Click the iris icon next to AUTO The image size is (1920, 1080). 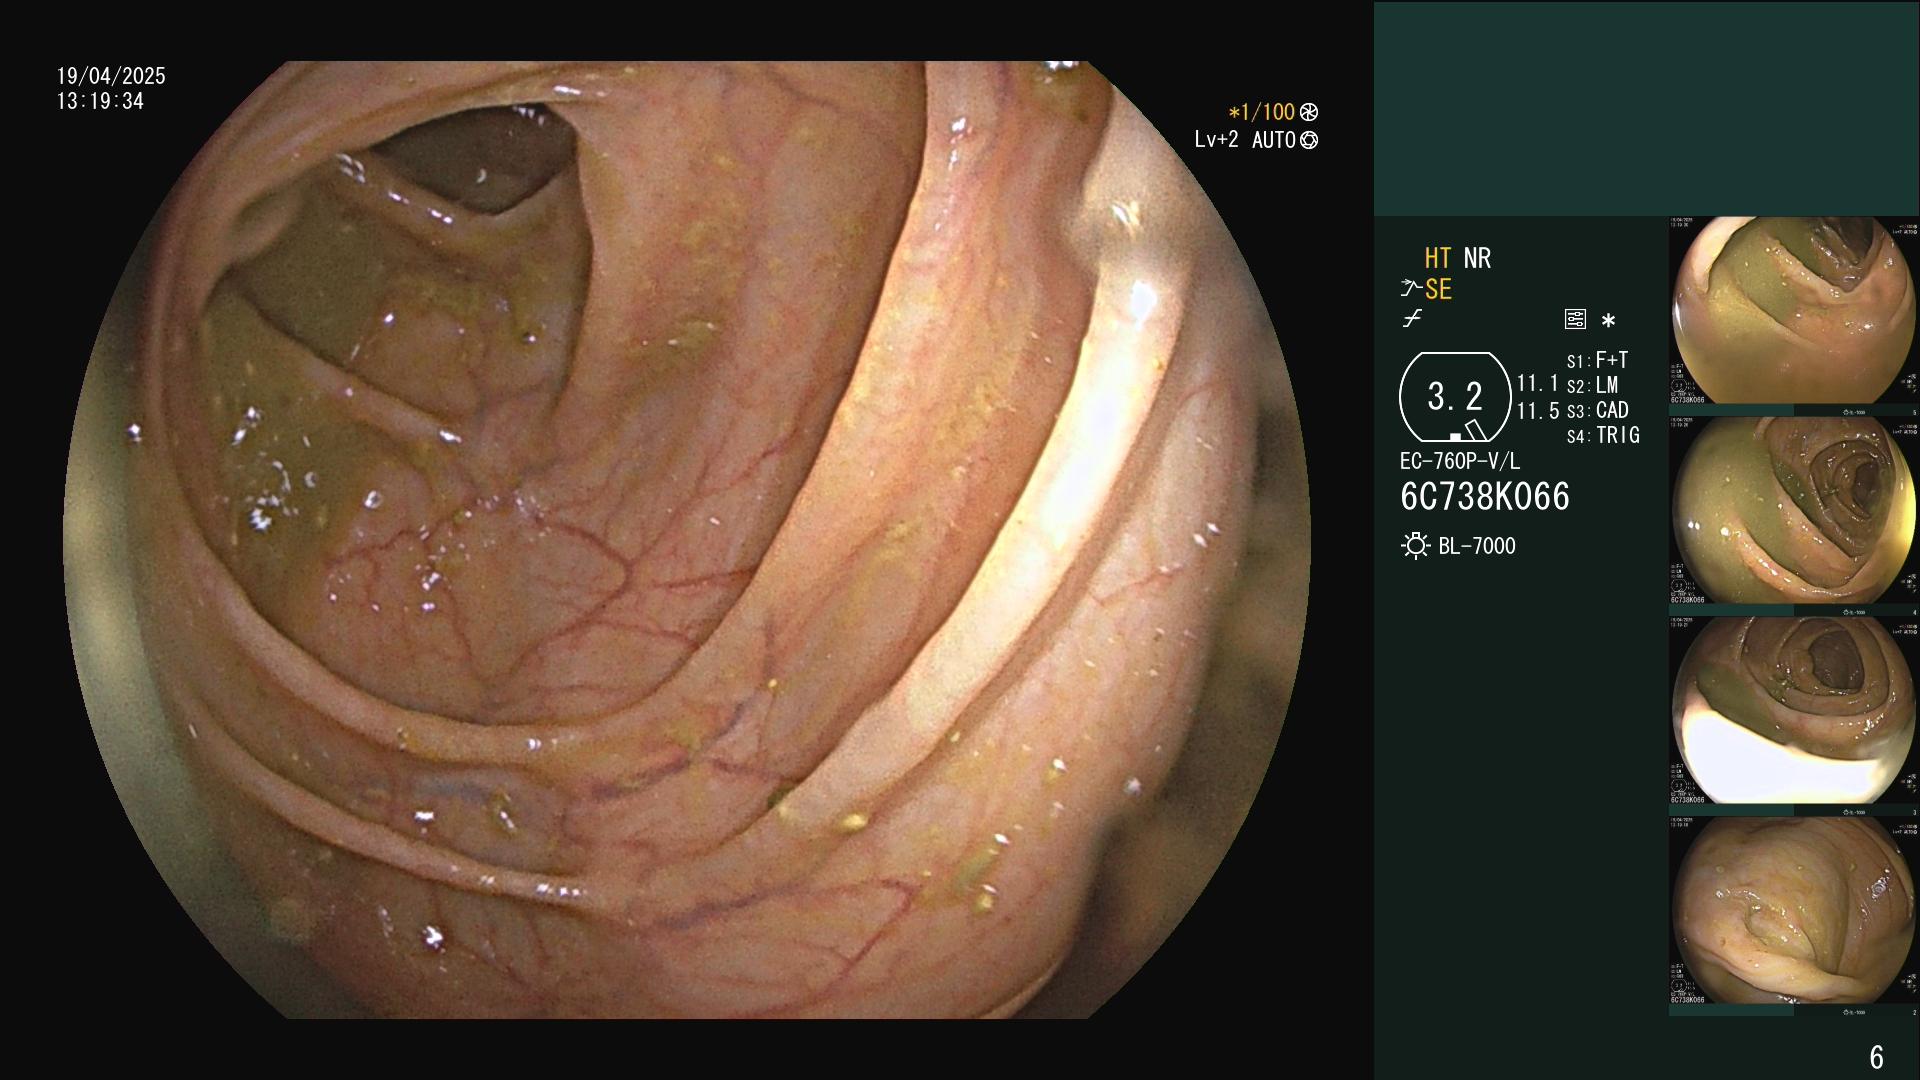coord(1309,141)
